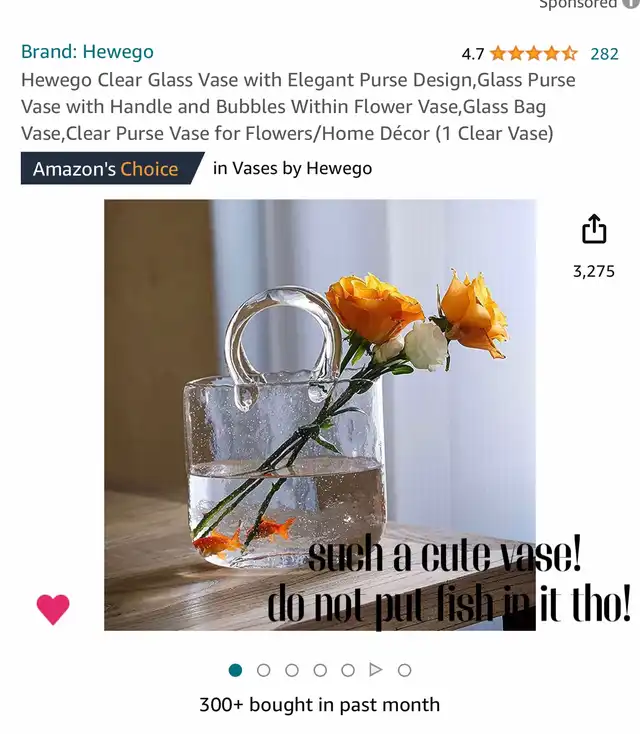
Task: Click the Hewego Clear Glass Vase title
Action: 298,106
